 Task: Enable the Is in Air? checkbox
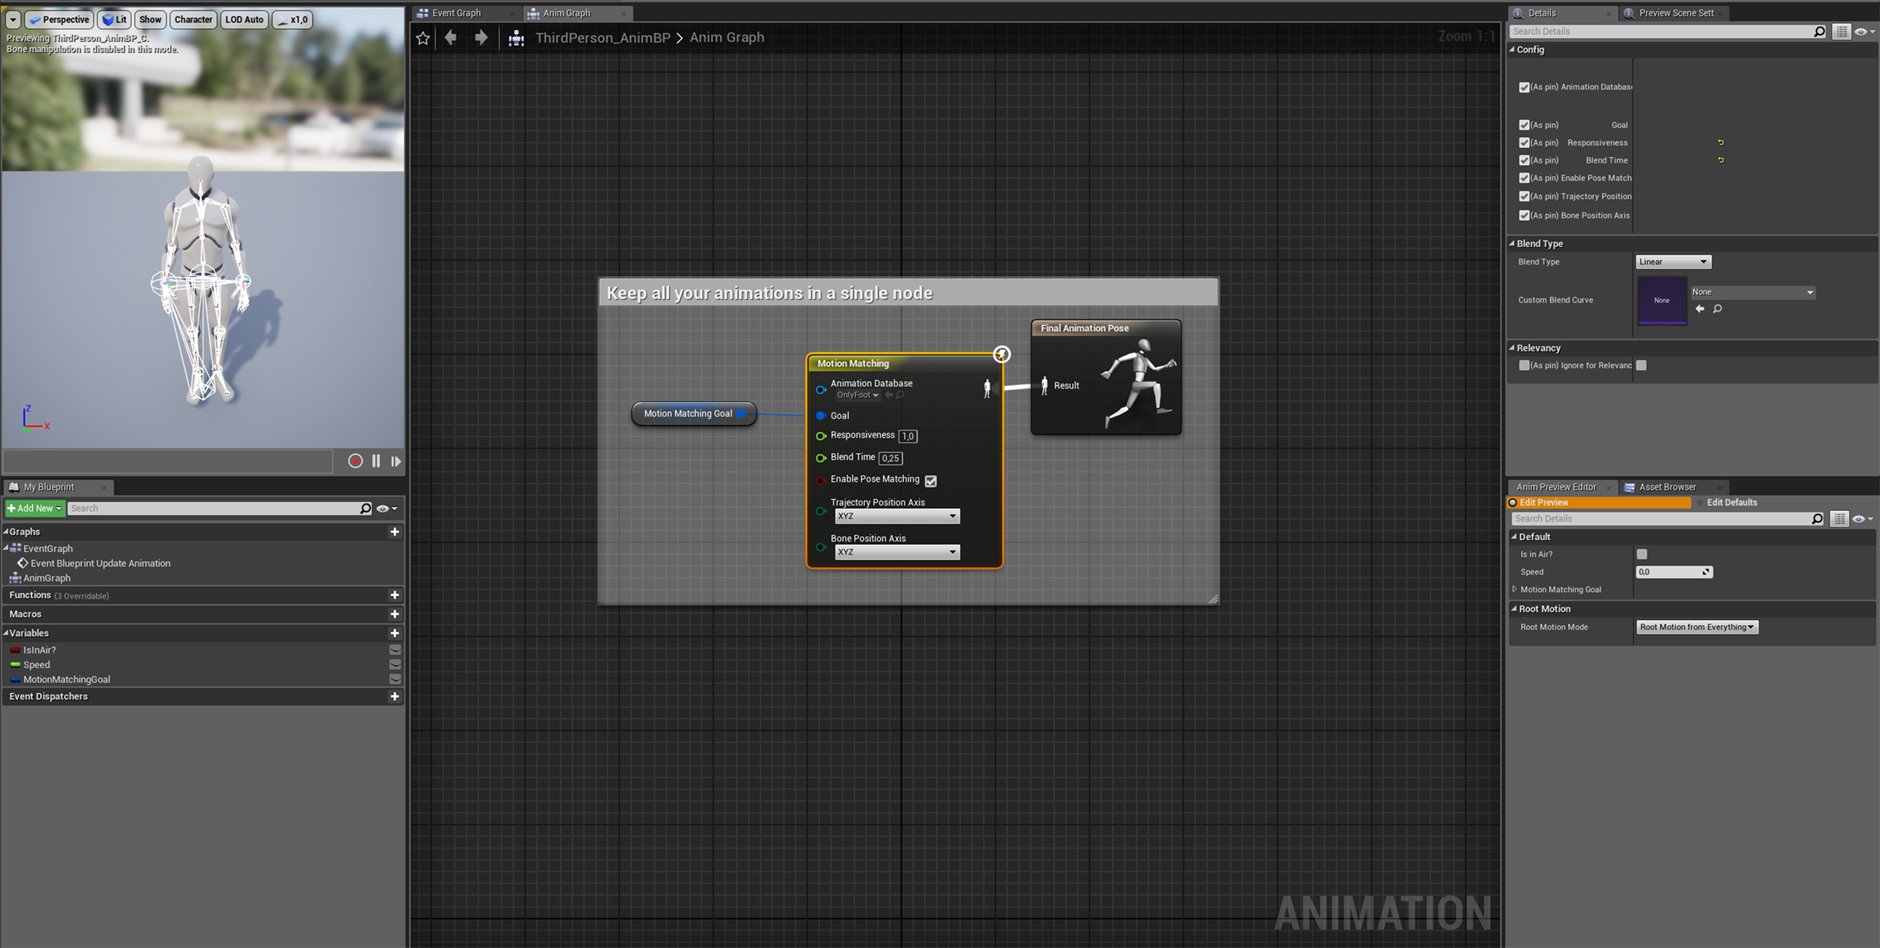pyautogui.click(x=1640, y=553)
